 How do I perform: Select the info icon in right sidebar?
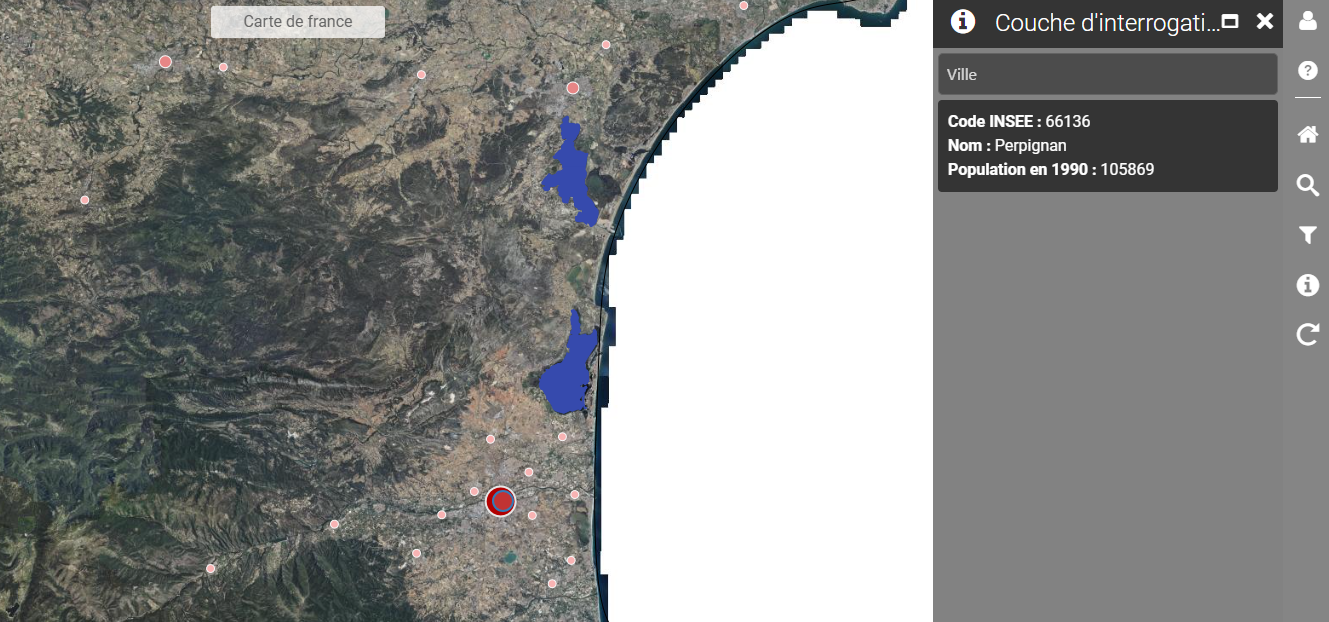pyautogui.click(x=1307, y=286)
